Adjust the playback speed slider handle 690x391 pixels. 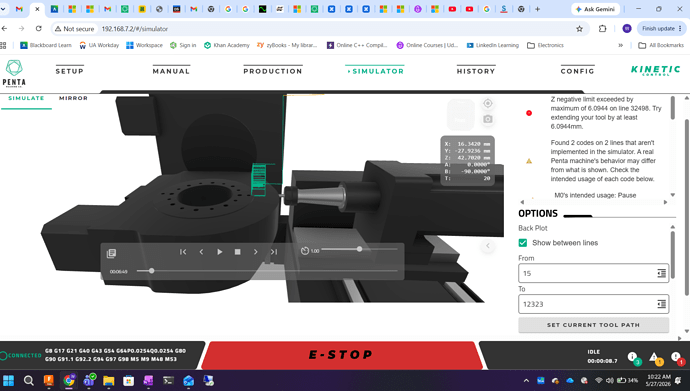(360, 249)
